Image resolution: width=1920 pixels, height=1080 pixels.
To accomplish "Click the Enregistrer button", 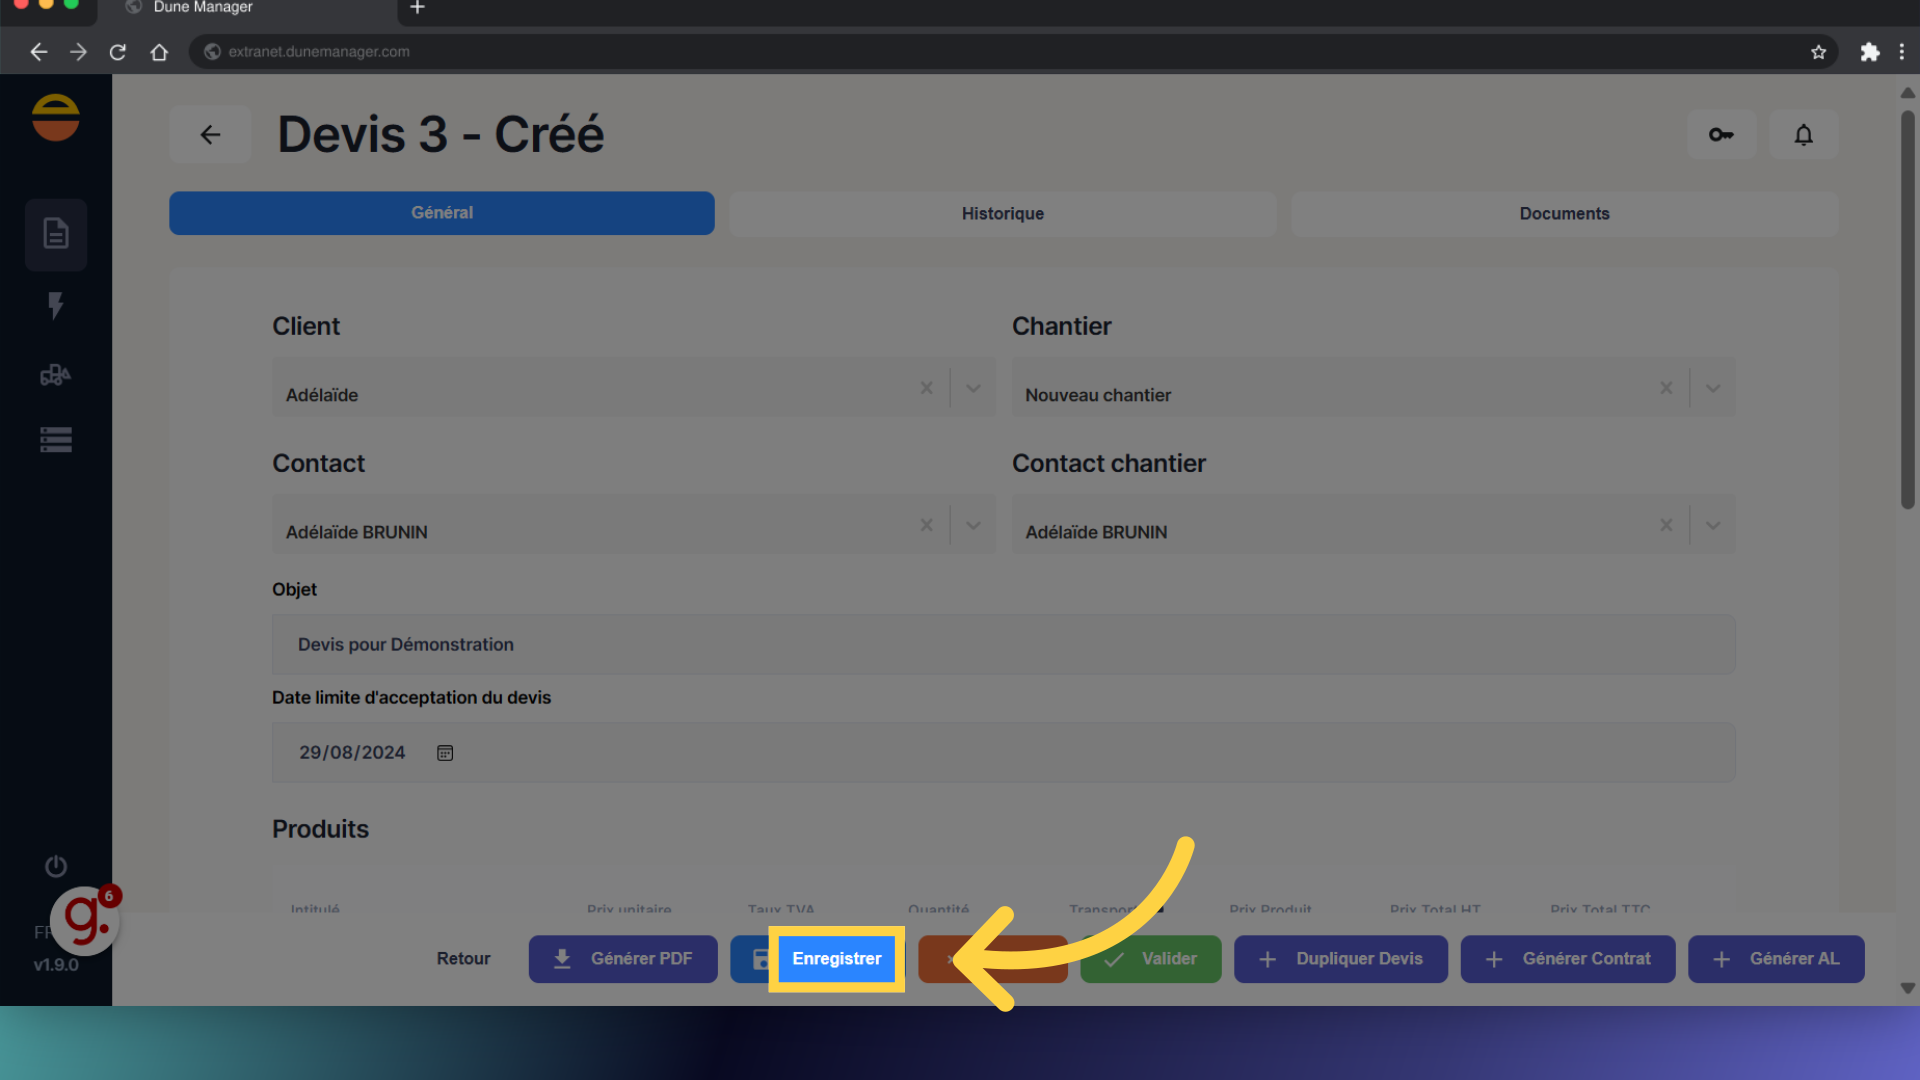I will (836, 958).
